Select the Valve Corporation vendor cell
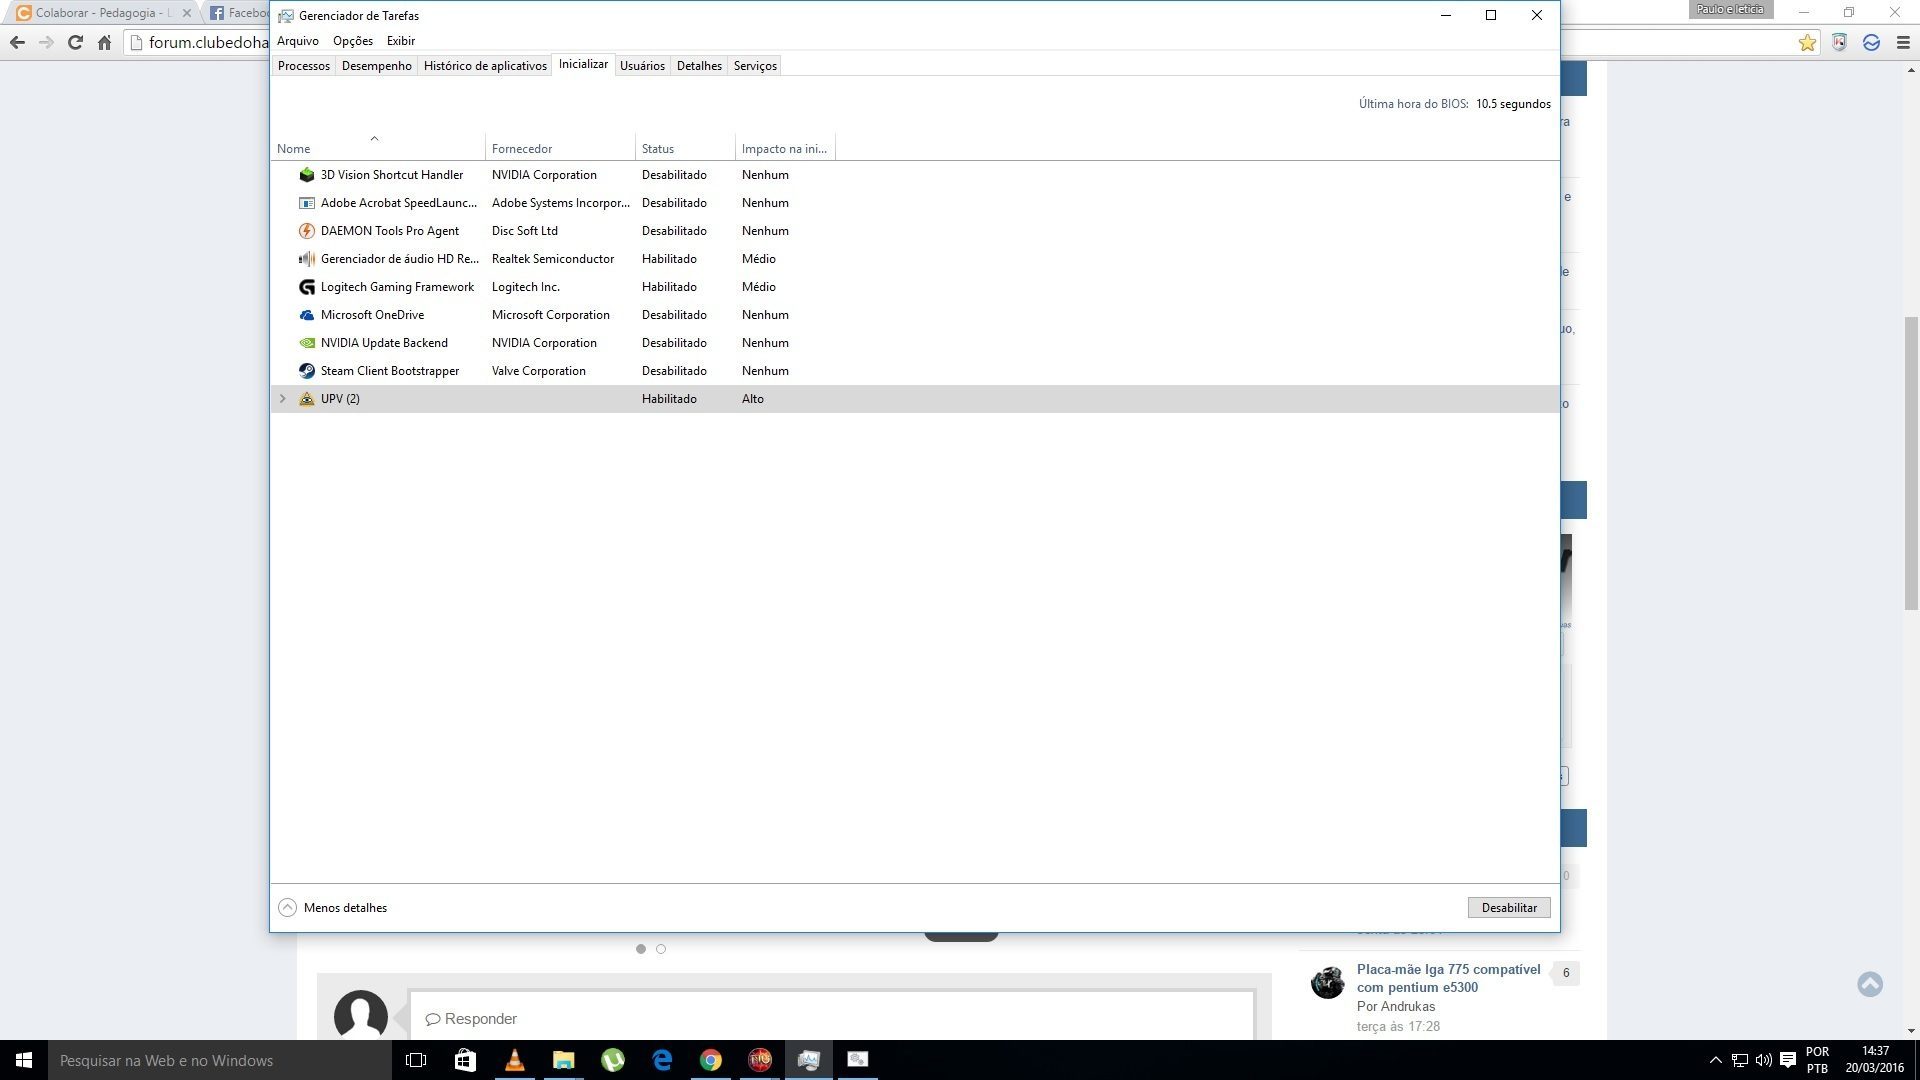The image size is (1920, 1080). (539, 371)
